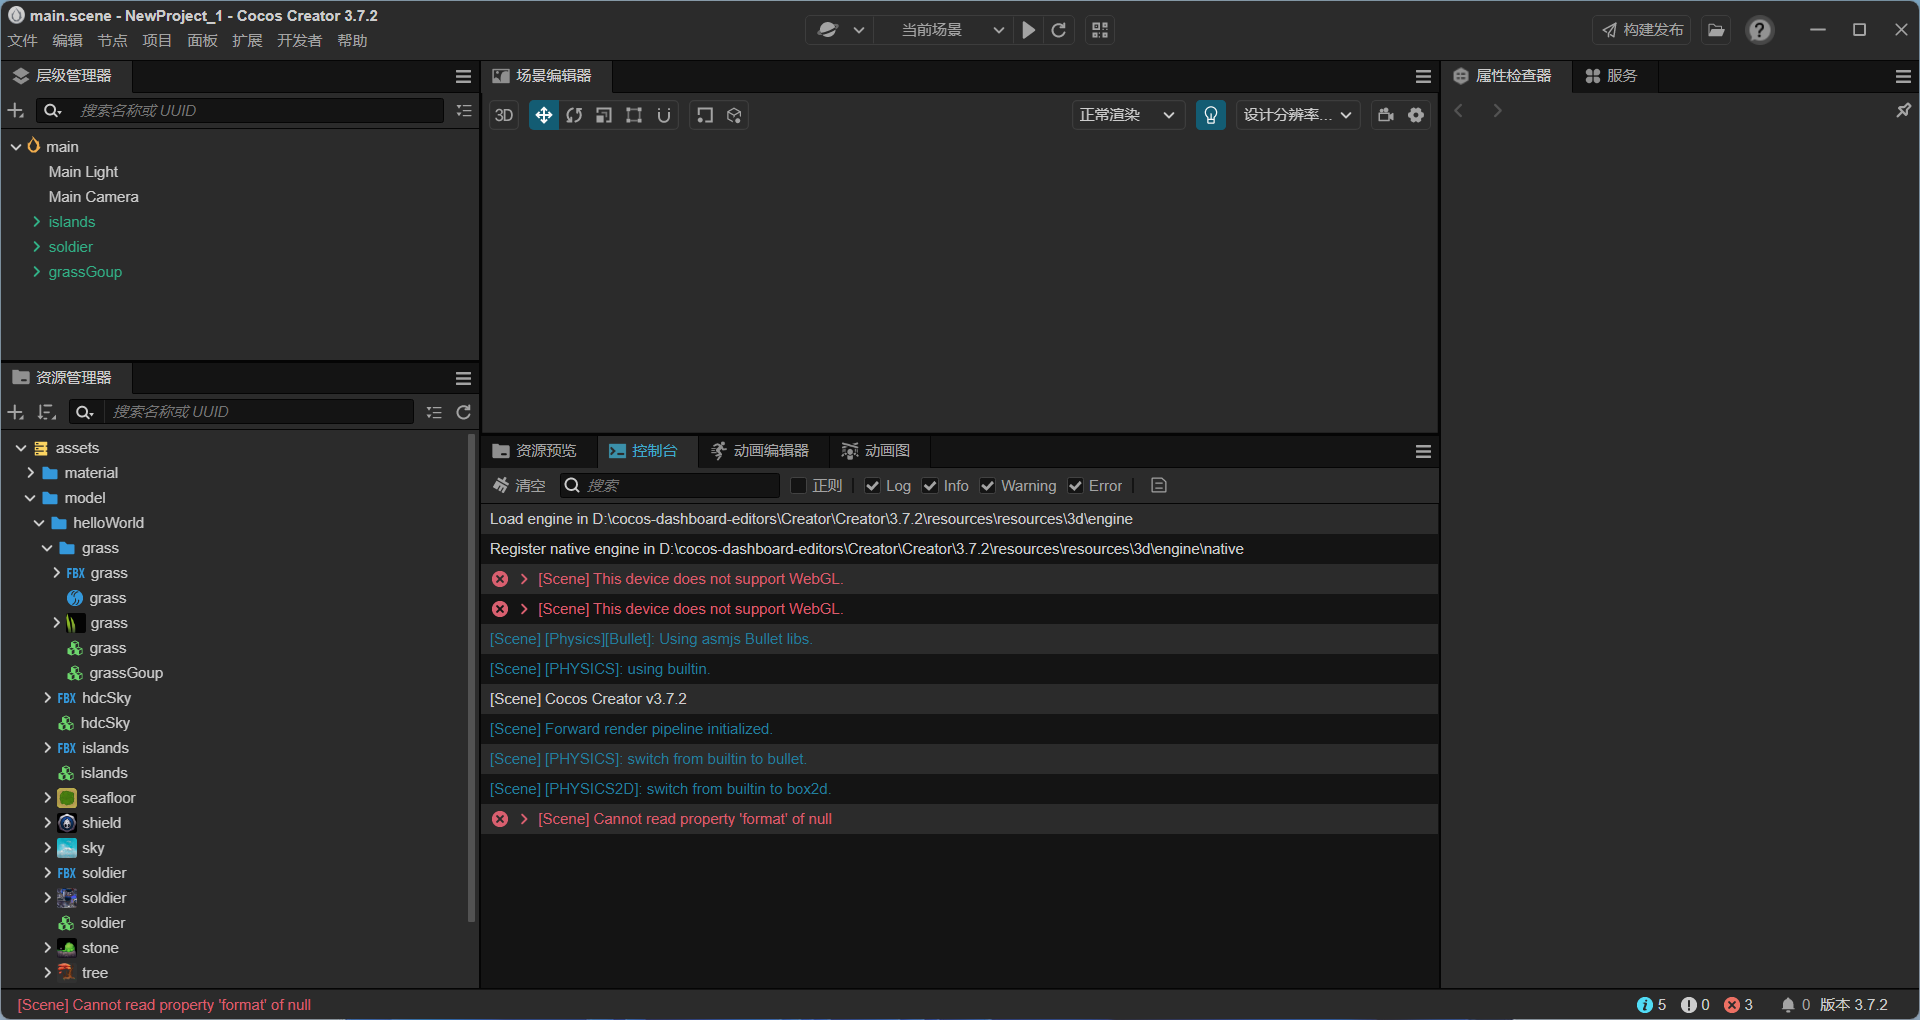The width and height of the screenshot is (1920, 1020).
Task: Switch to the 服务 tab
Action: (1611, 76)
